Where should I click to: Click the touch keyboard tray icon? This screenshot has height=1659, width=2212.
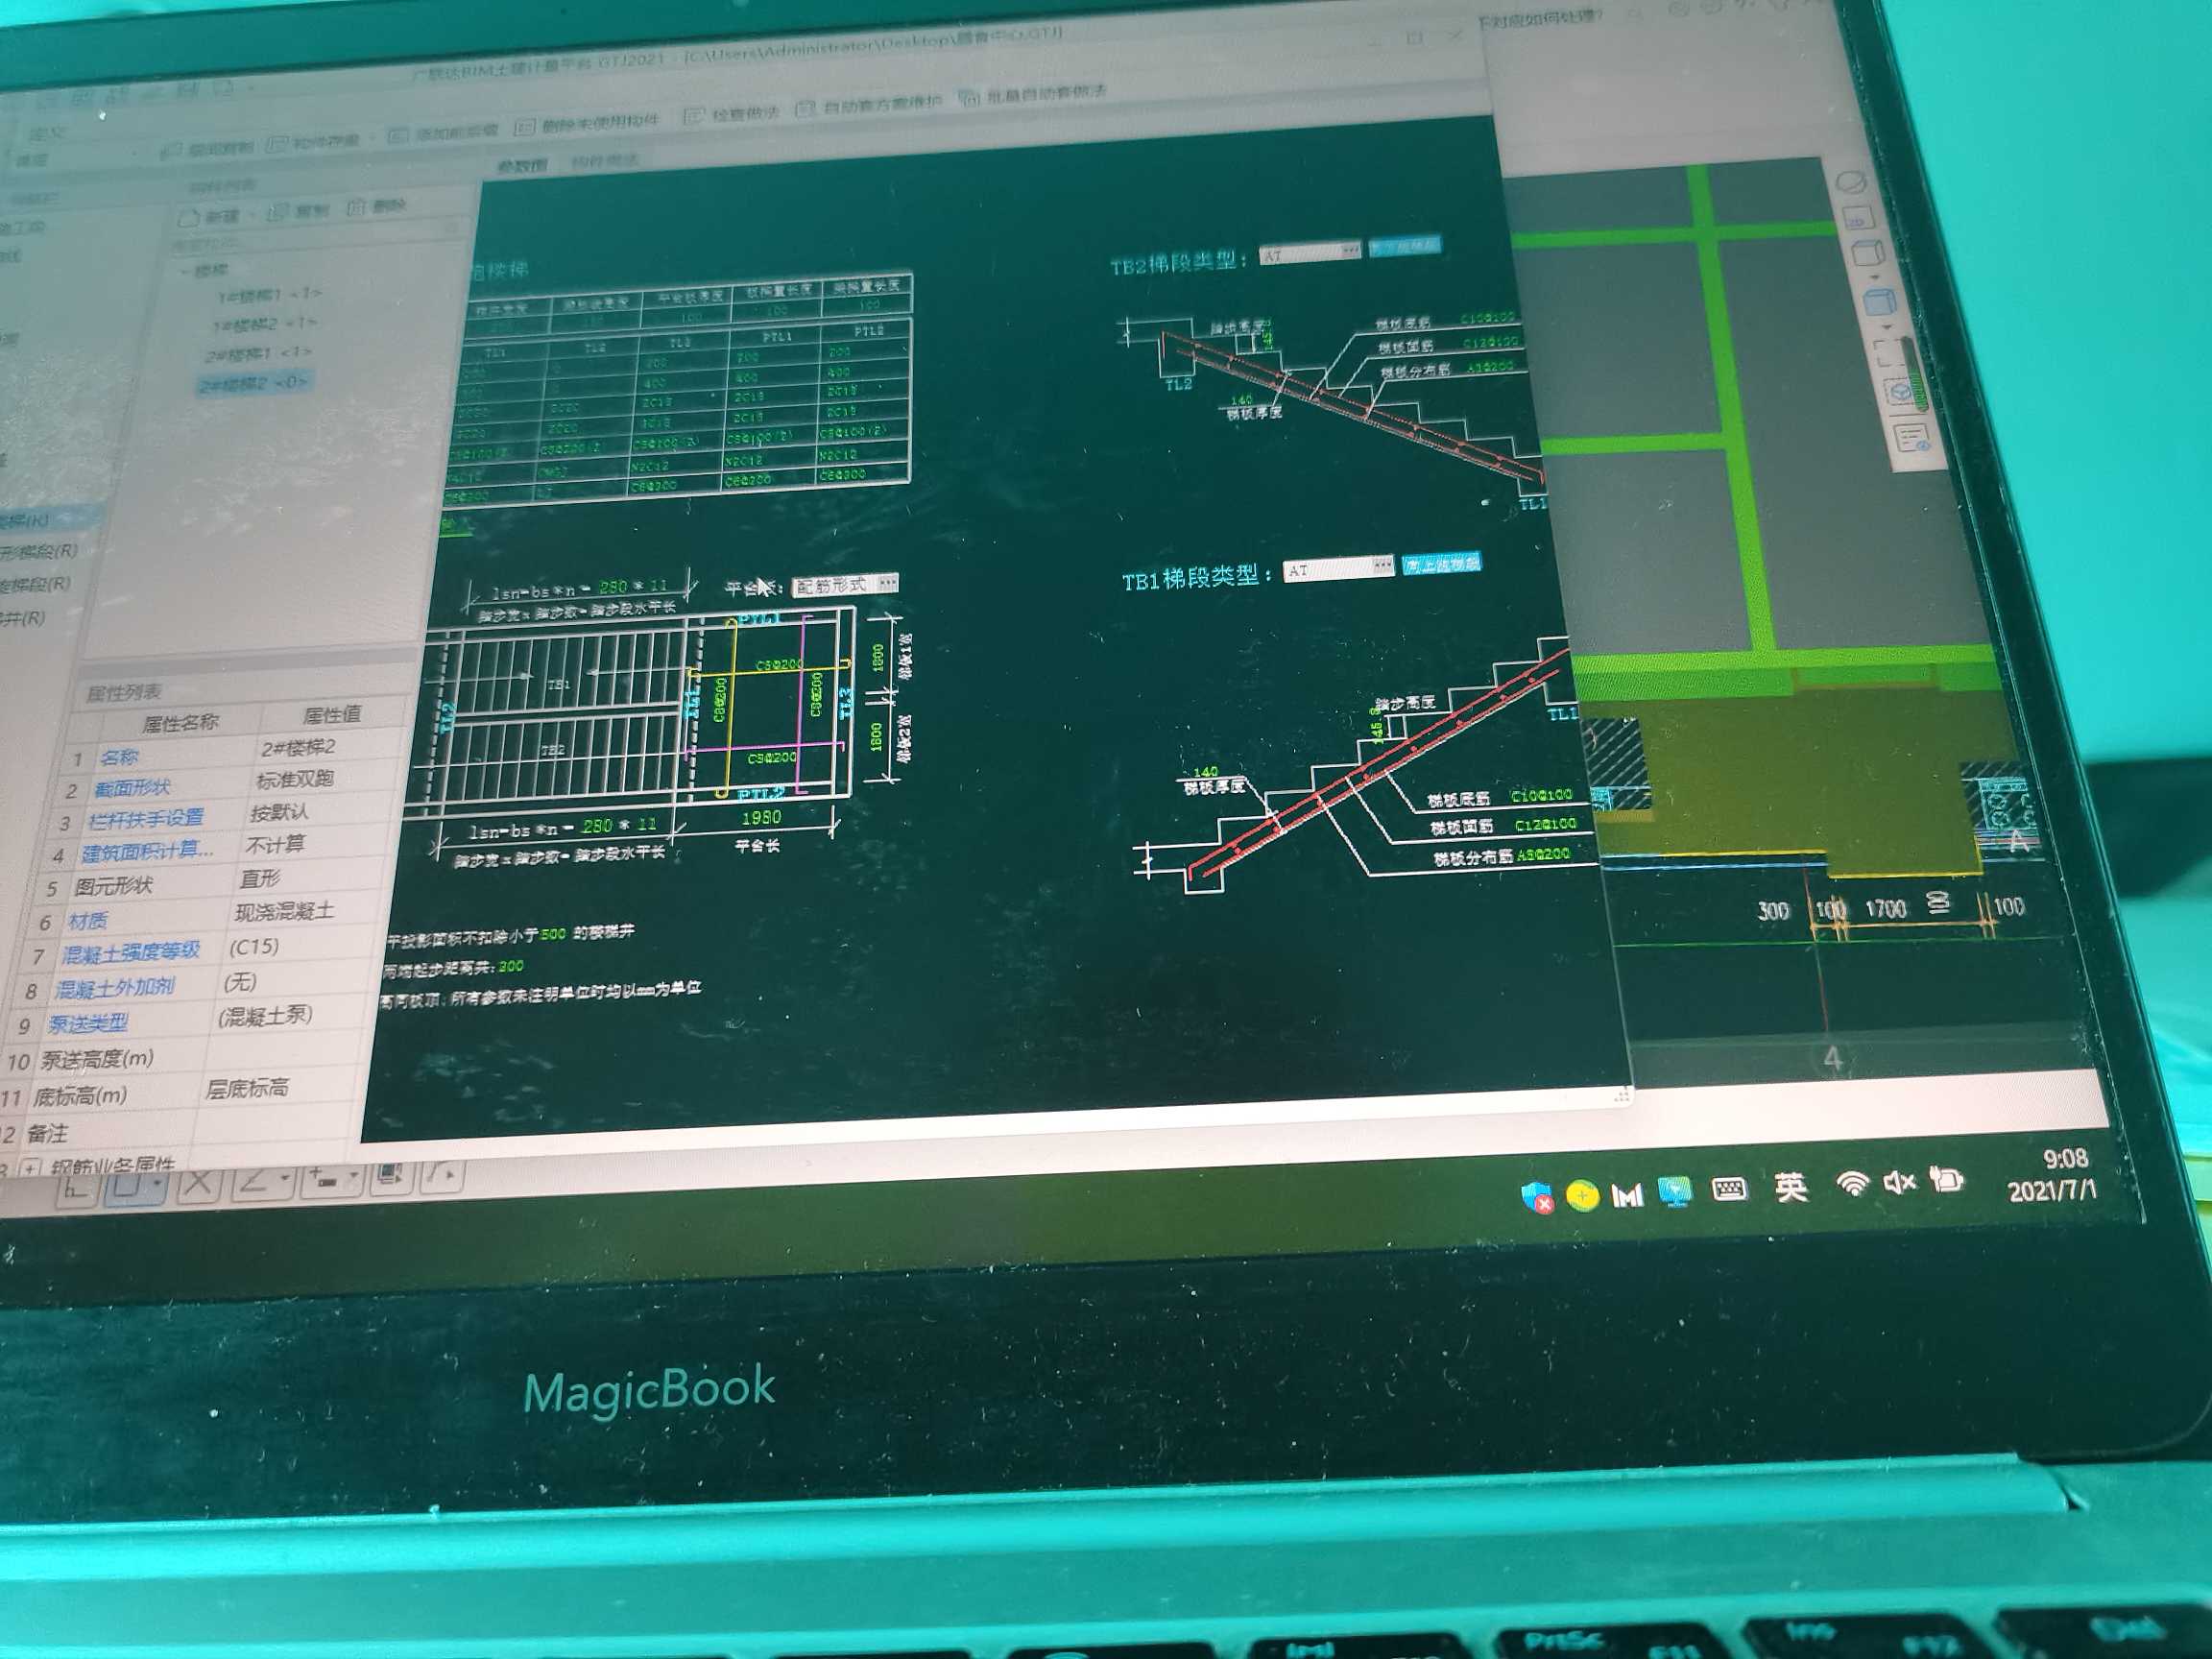tap(1730, 1189)
